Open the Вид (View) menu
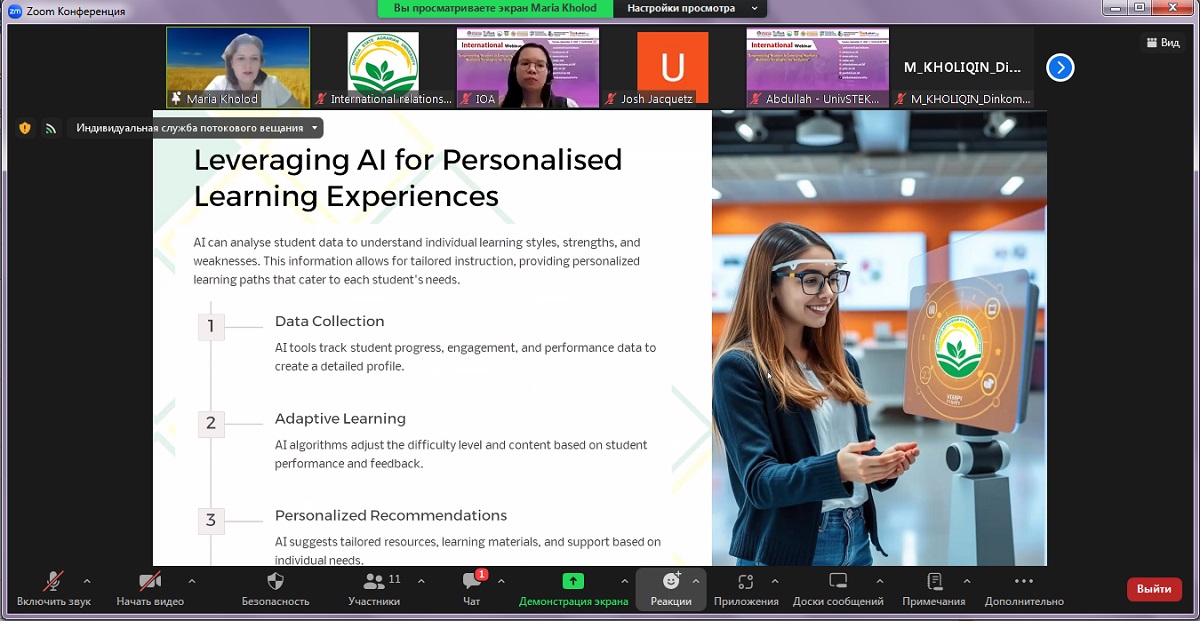The height and width of the screenshot is (621, 1200). click(1163, 42)
